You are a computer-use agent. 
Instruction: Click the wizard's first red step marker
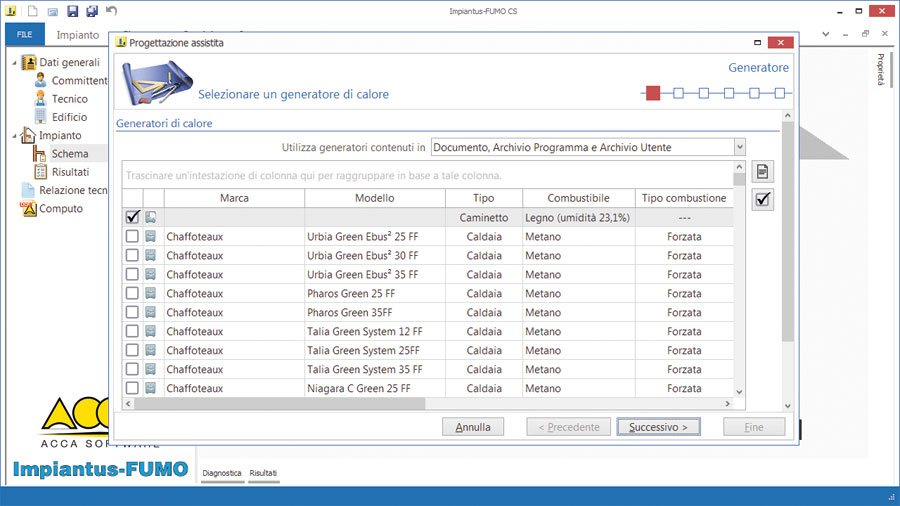[x=653, y=93]
